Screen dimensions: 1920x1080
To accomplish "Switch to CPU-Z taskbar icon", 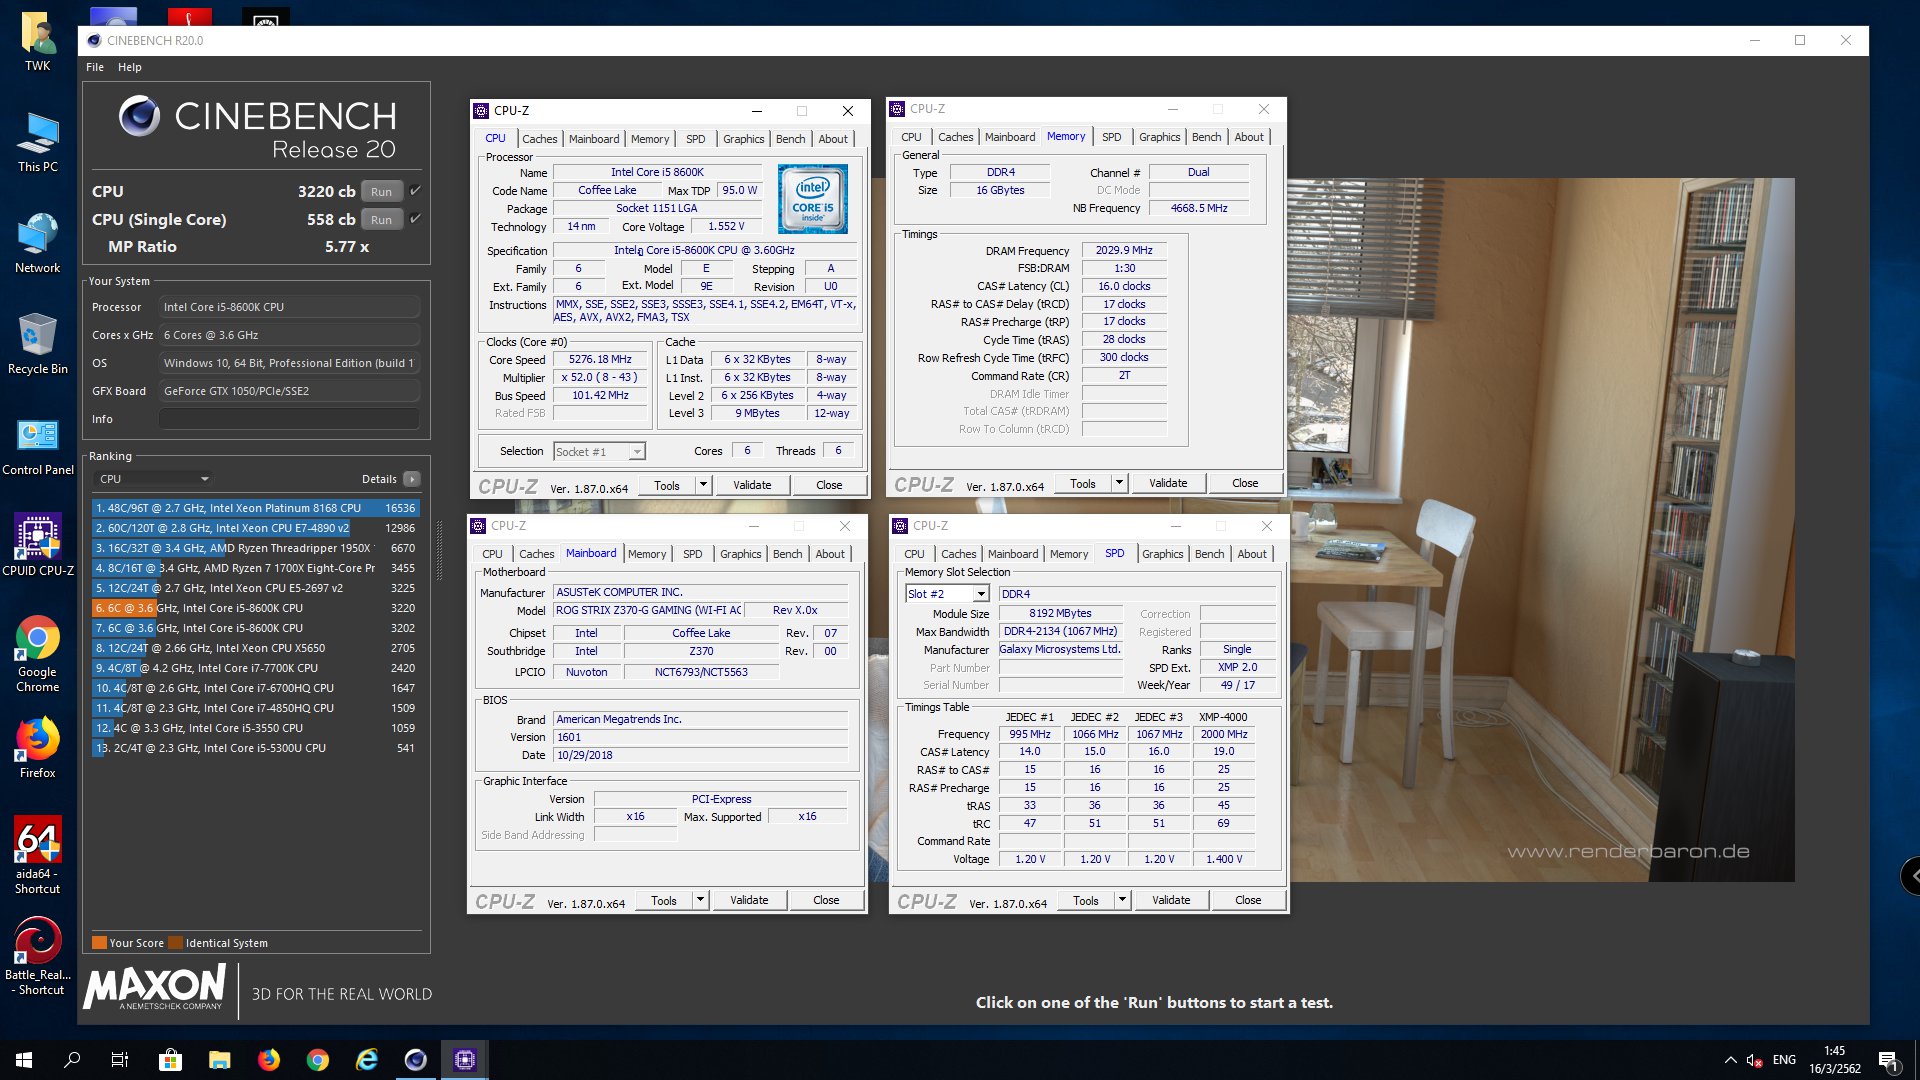I will (464, 1060).
